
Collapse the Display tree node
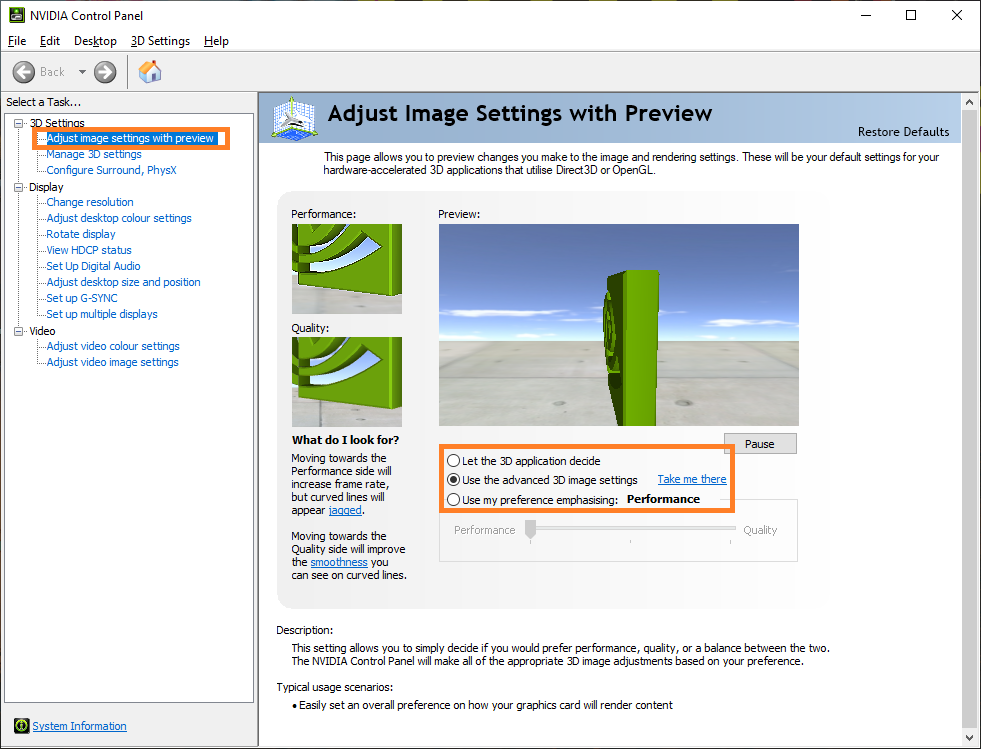point(19,187)
